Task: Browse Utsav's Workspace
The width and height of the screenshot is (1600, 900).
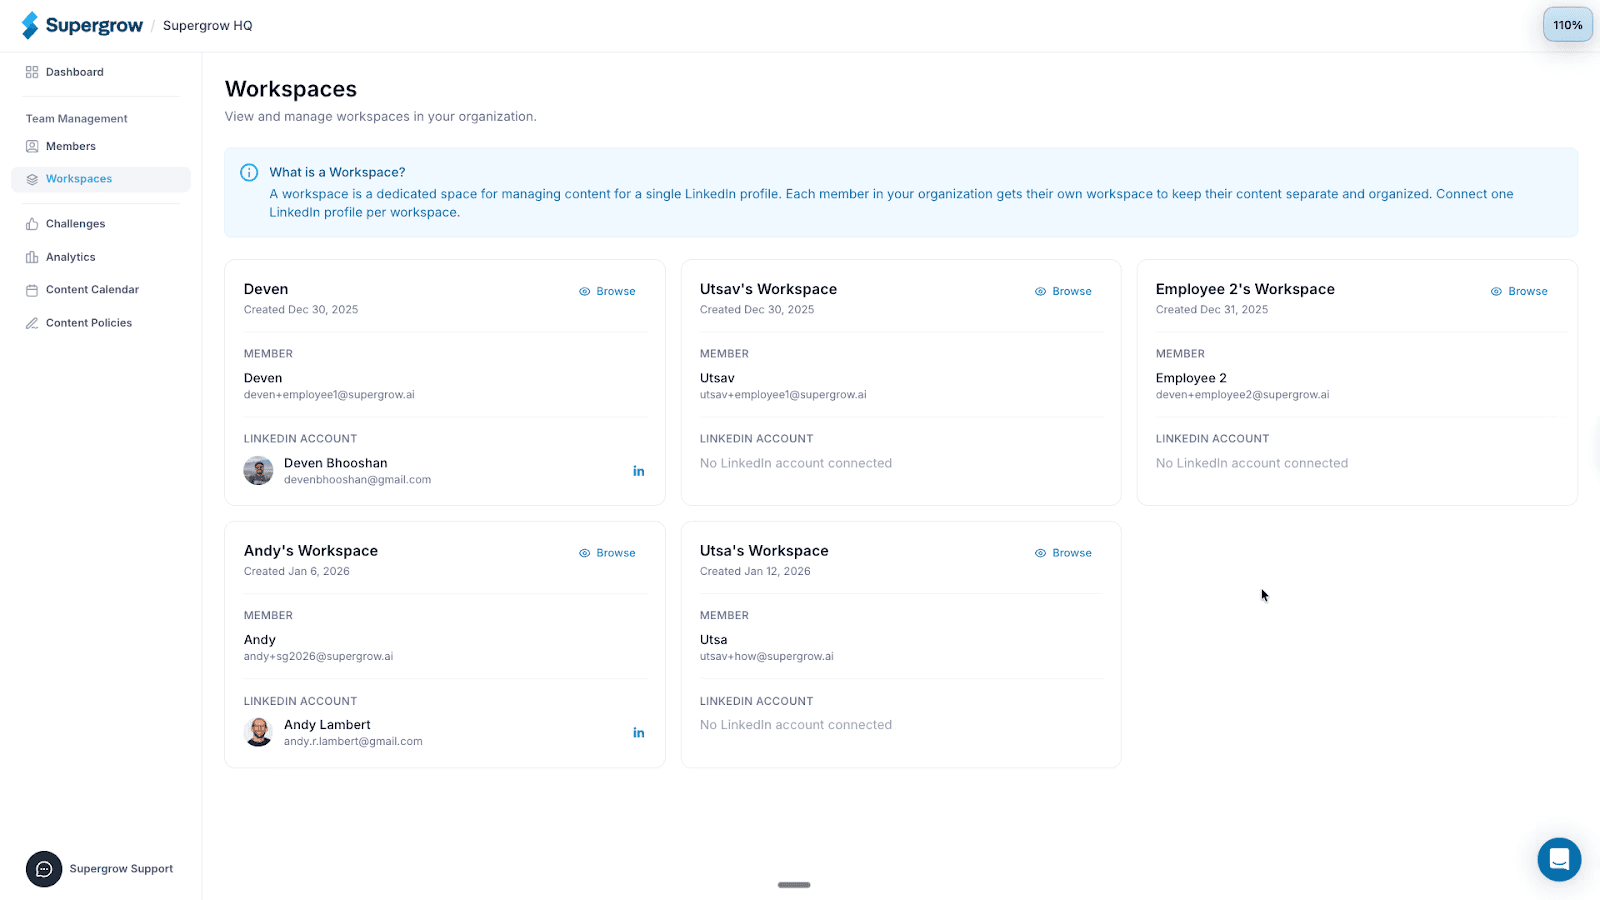Action: pos(1063,291)
